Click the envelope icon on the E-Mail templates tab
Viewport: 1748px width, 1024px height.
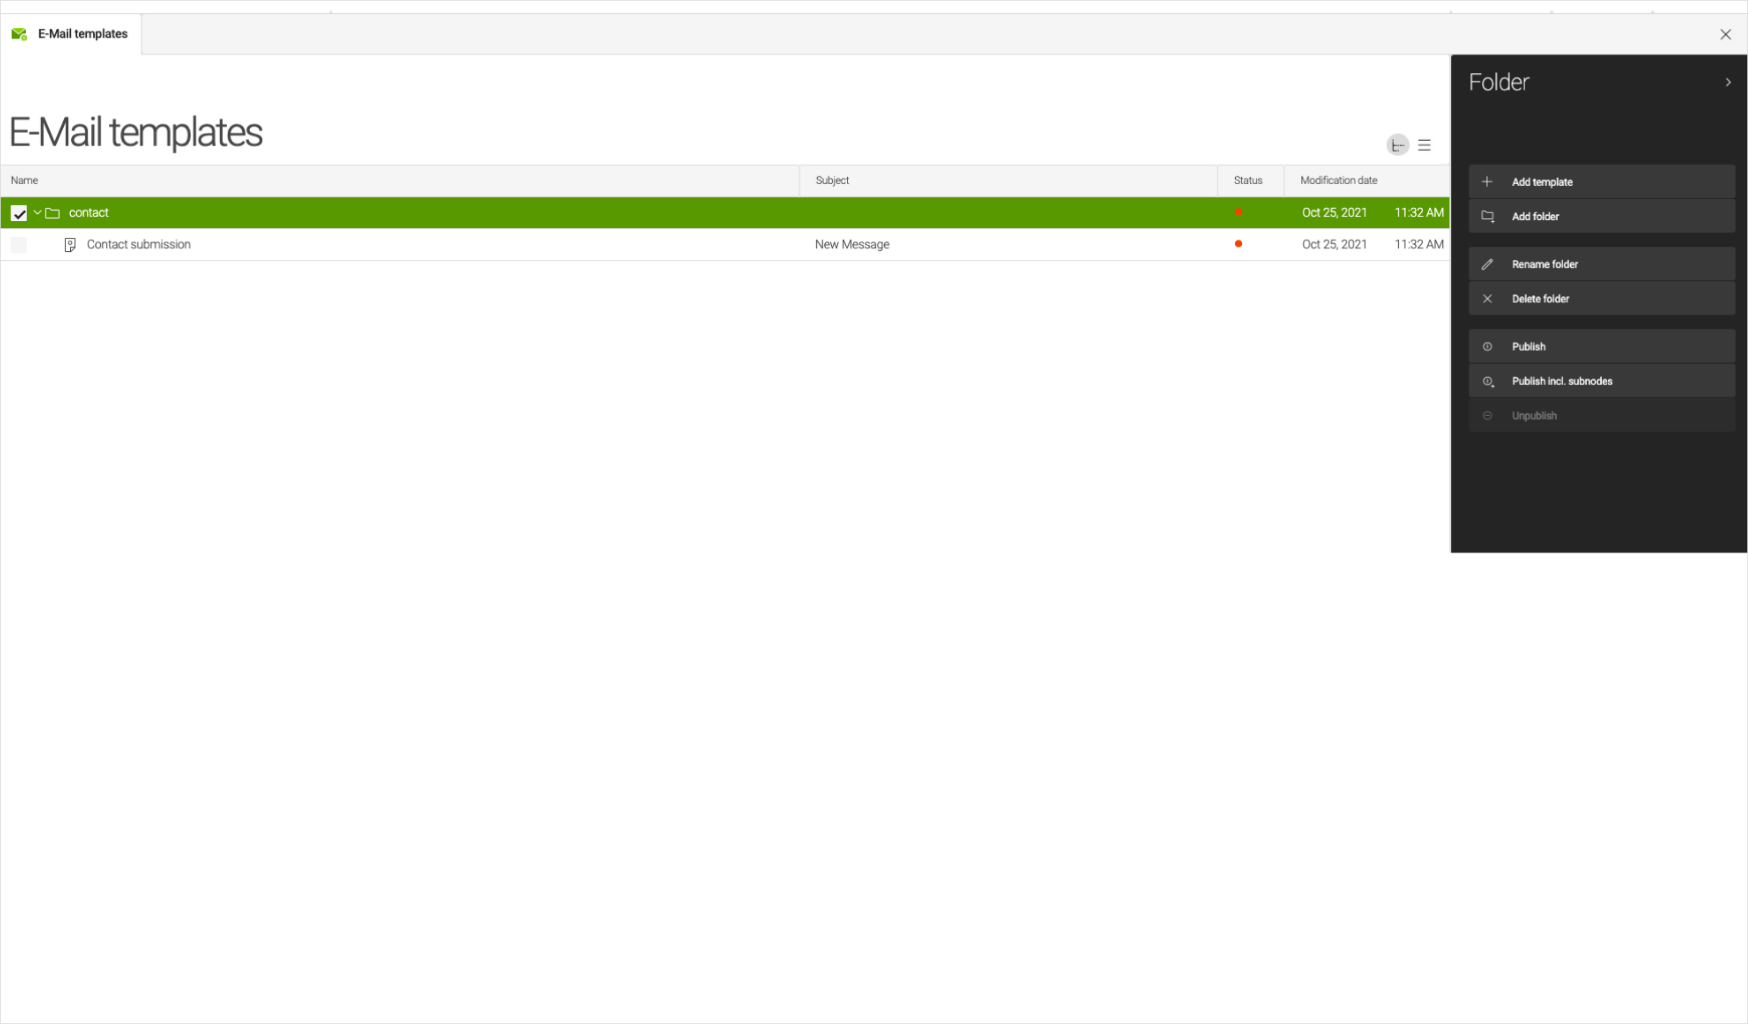(18, 33)
